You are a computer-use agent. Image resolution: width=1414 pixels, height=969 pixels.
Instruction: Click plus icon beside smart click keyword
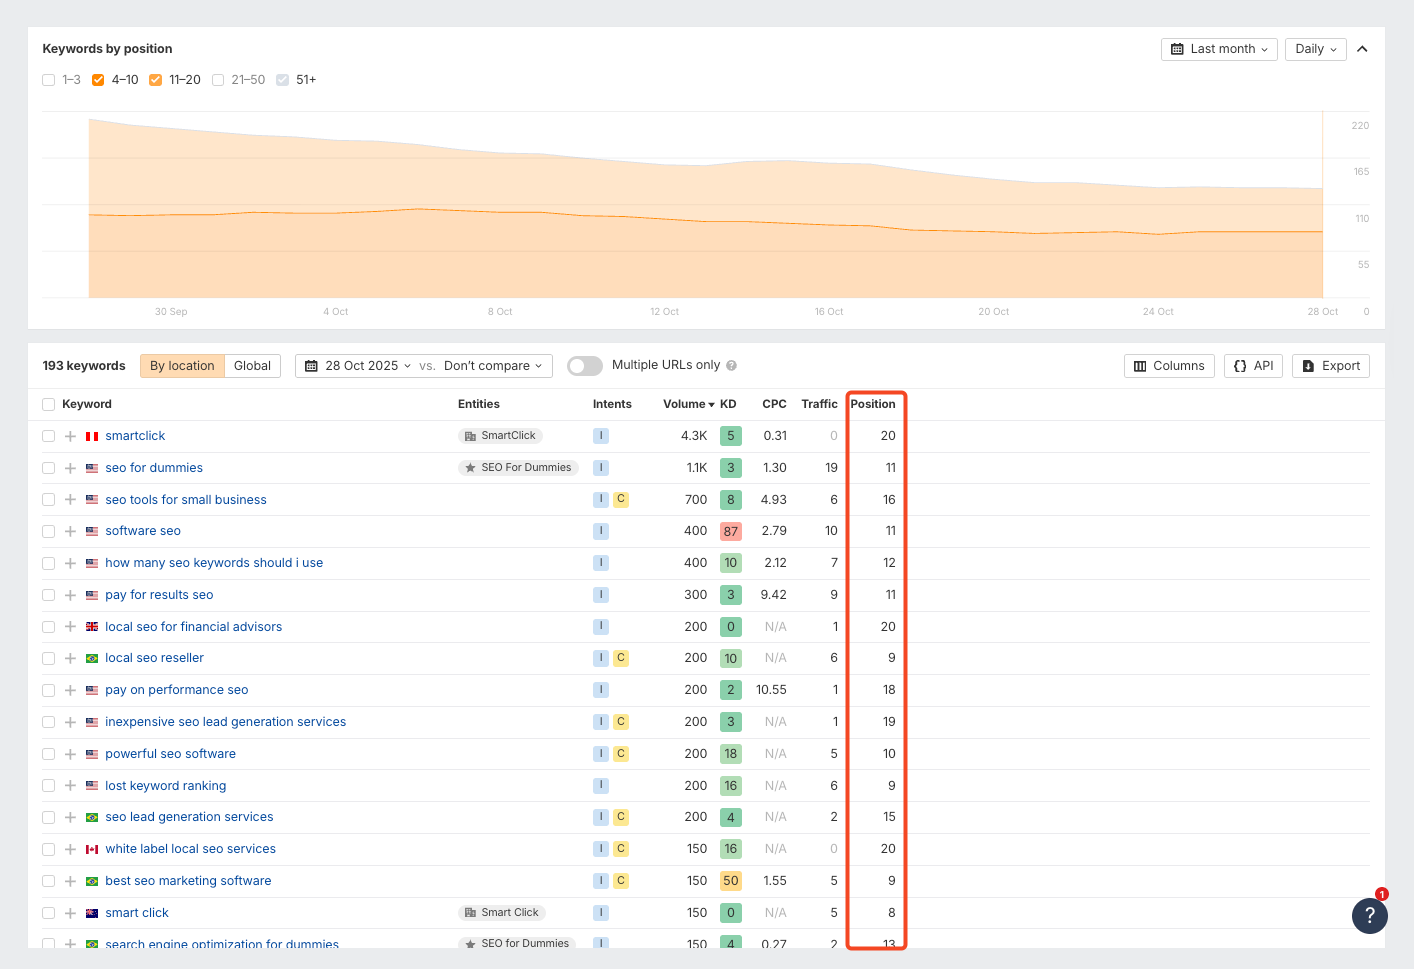point(70,913)
